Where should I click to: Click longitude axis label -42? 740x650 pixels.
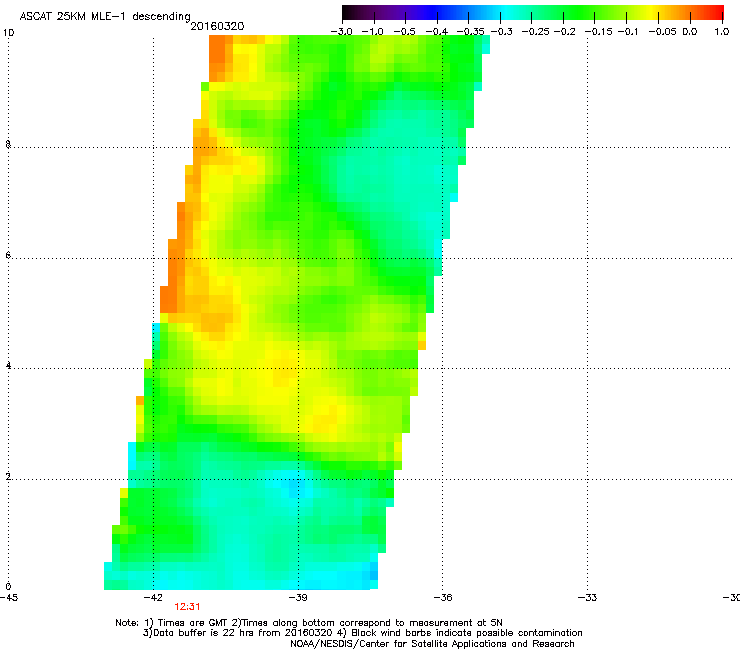152,598
